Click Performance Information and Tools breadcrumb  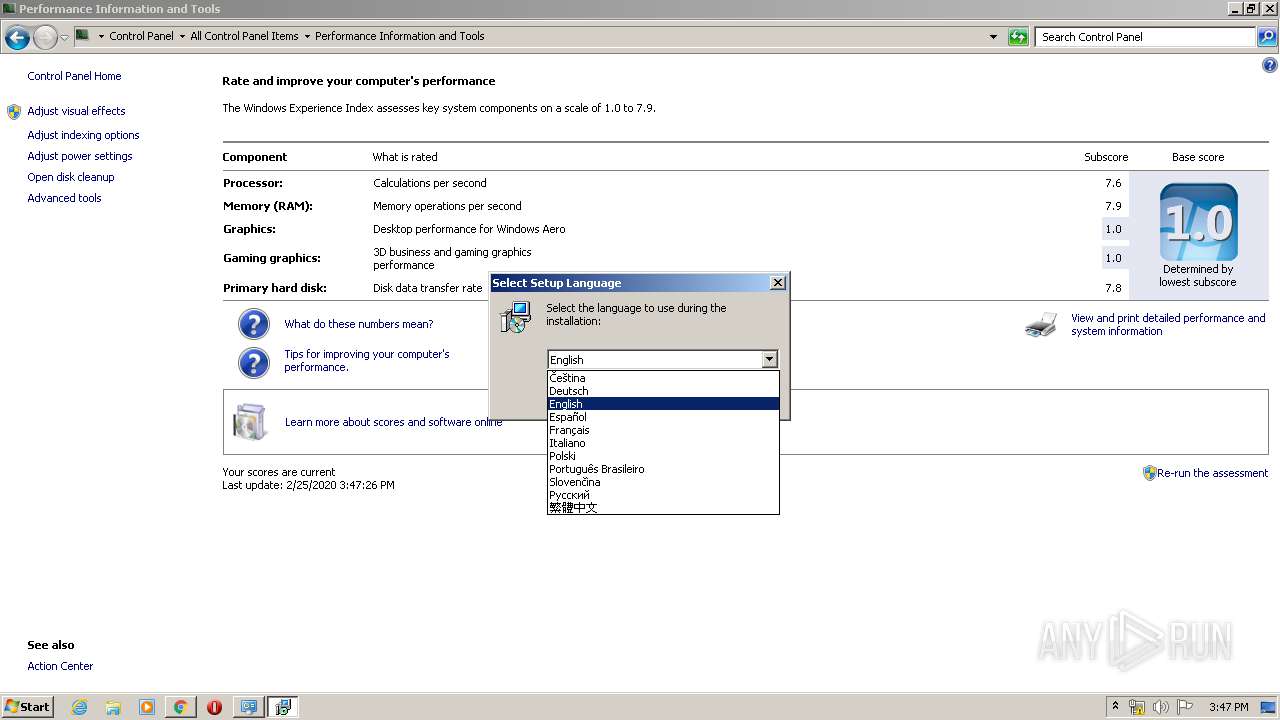point(399,36)
